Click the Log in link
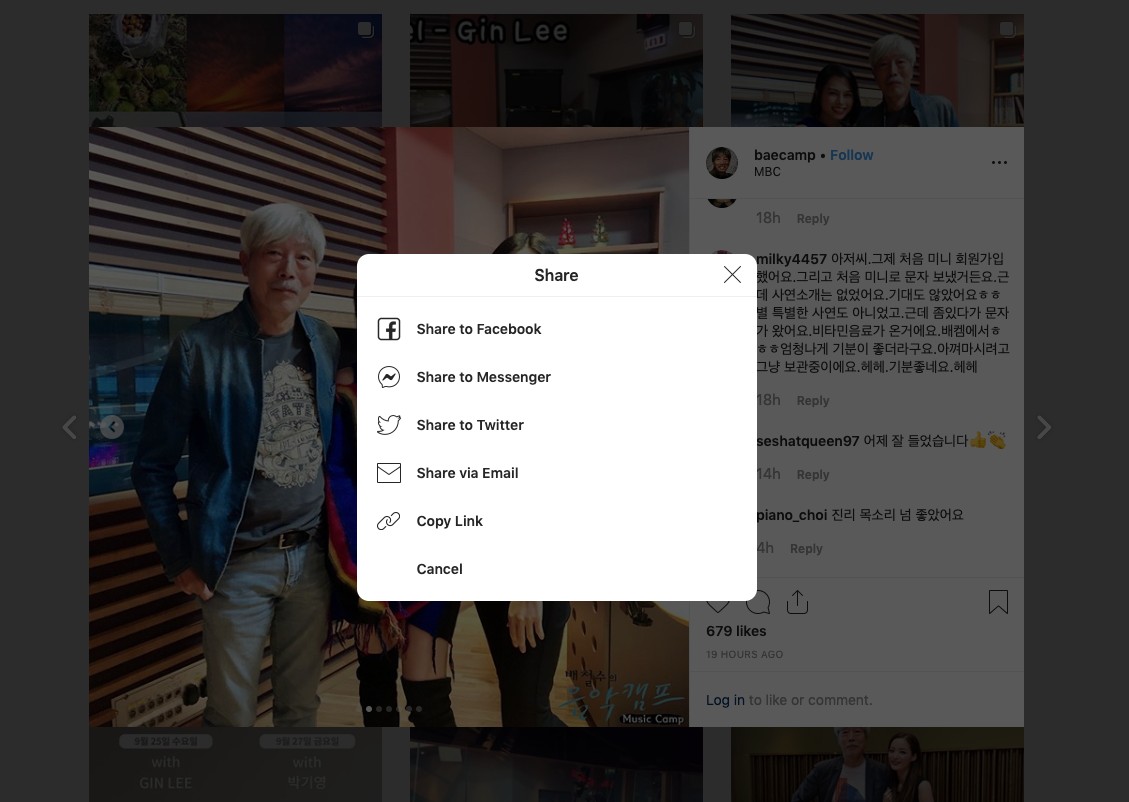Image resolution: width=1129 pixels, height=802 pixels. pos(725,700)
